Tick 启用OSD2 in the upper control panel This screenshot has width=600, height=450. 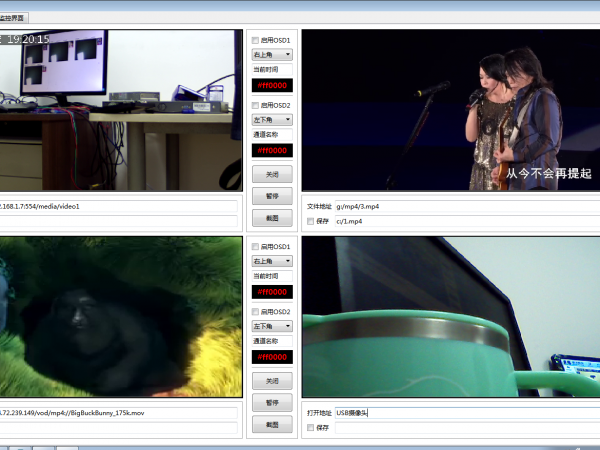[x=256, y=104]
